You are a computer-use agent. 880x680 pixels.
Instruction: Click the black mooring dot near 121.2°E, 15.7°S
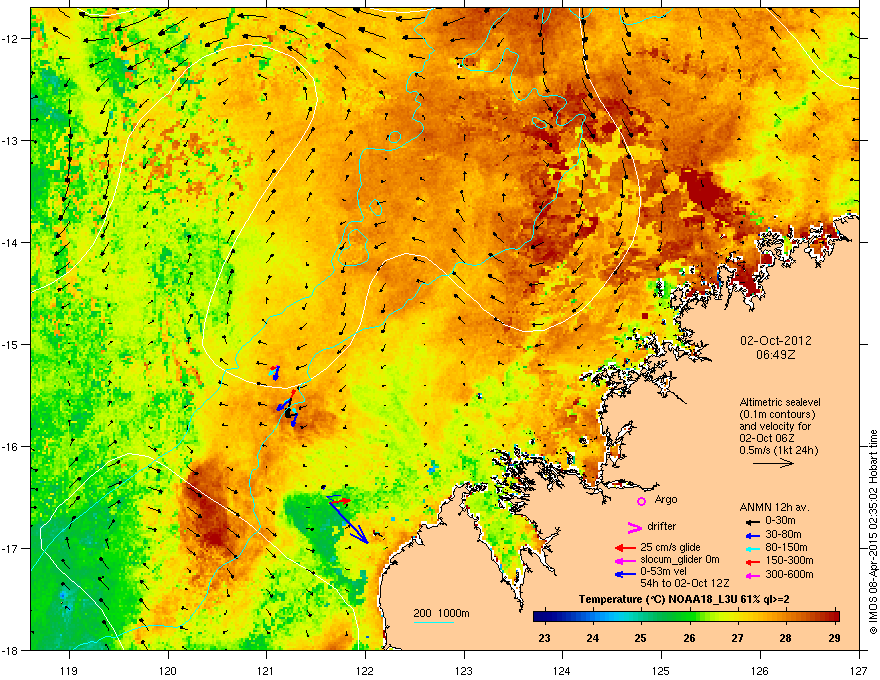288,413
